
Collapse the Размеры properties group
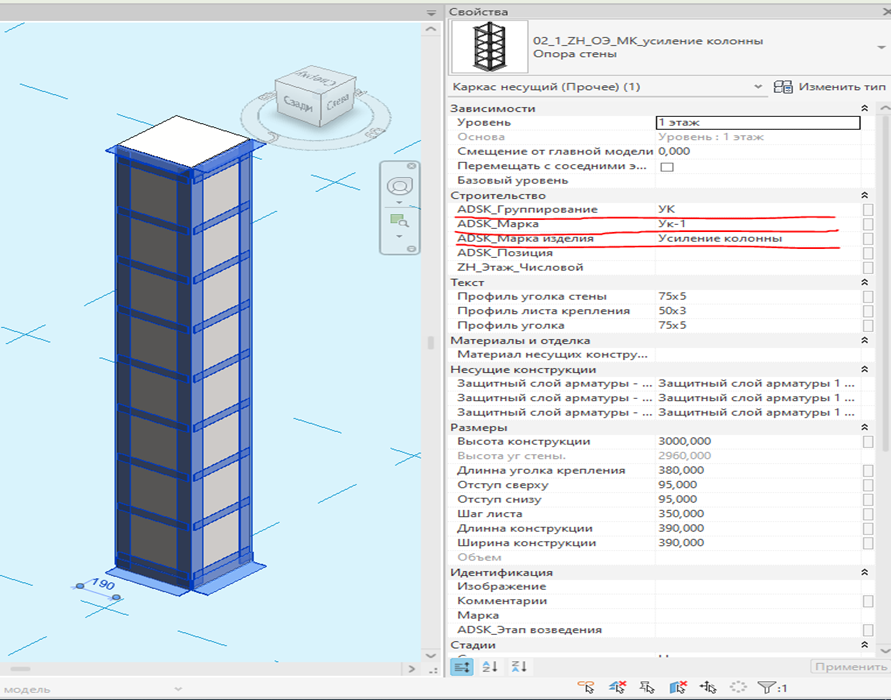pos(864,427)
